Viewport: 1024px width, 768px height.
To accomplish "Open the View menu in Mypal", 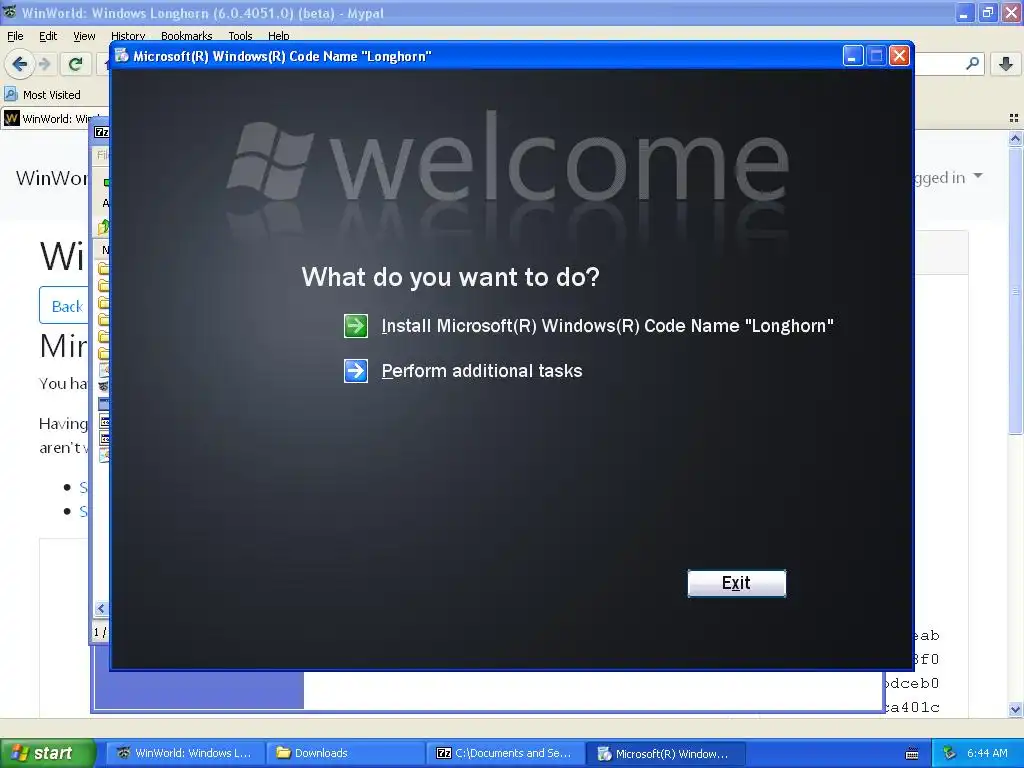I will click(x=84, y=36).
